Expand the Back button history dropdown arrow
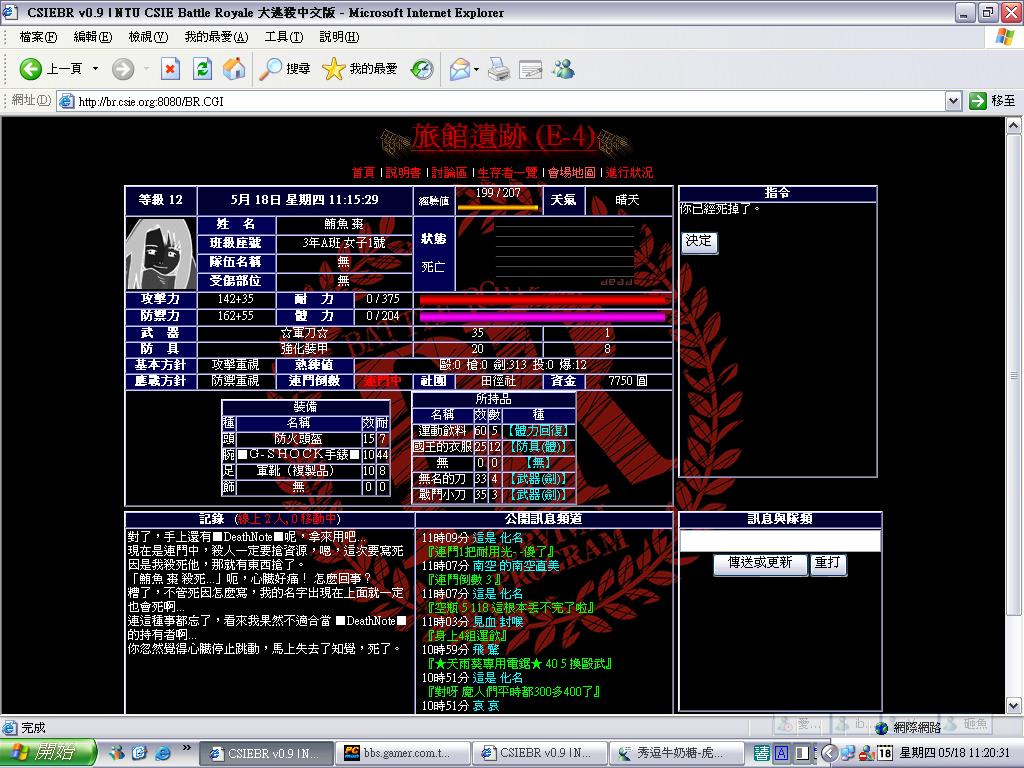The image size is (1024, 768). [x=95, y=69]
